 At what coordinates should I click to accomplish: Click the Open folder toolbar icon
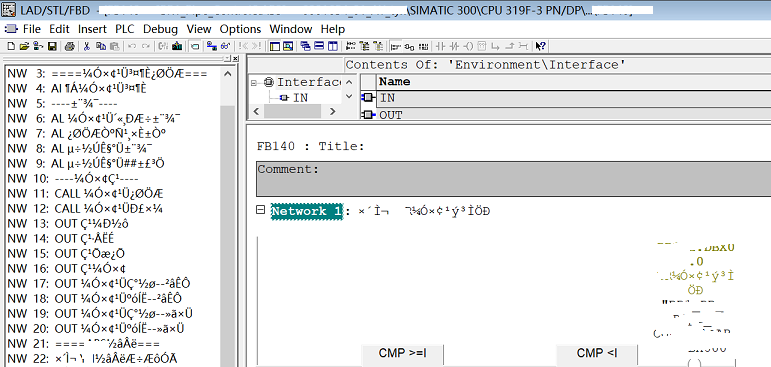25,46
